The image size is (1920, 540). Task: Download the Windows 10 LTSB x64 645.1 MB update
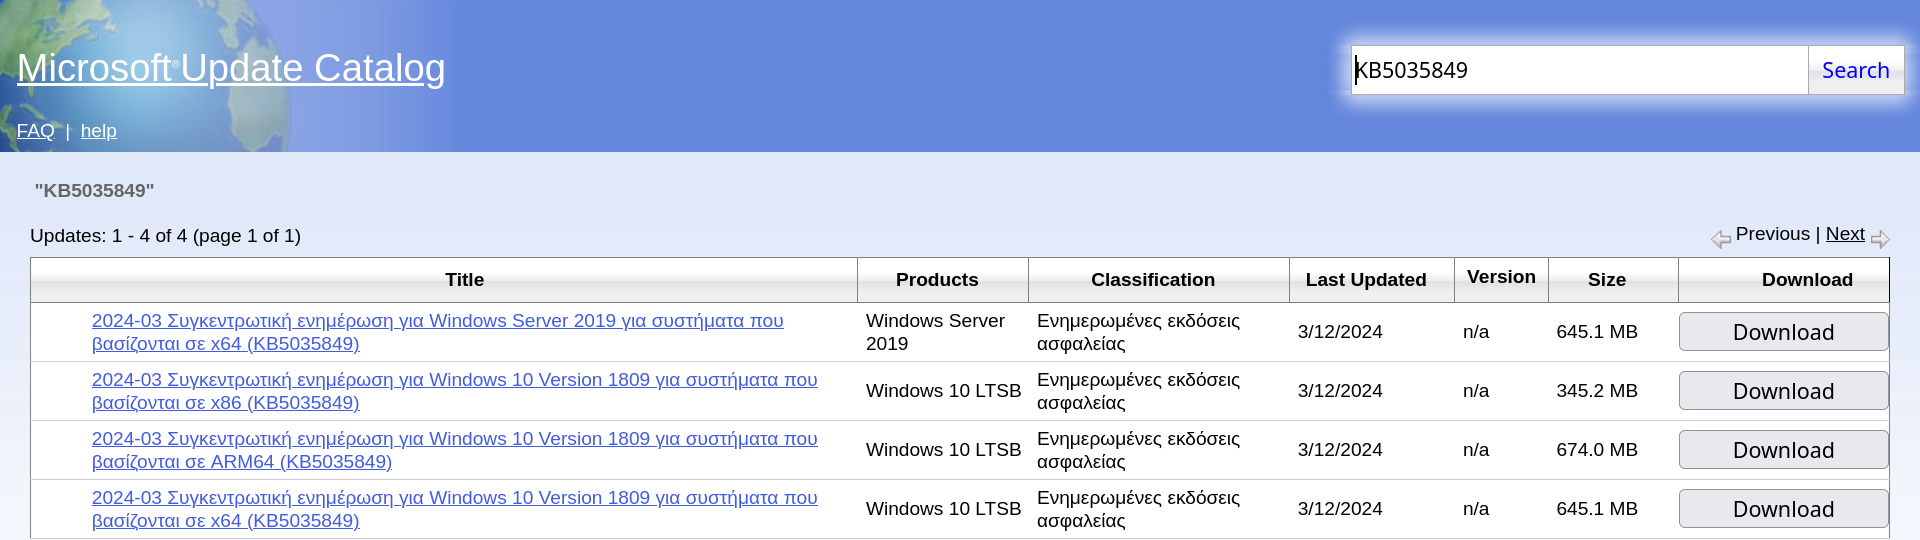1783,509
